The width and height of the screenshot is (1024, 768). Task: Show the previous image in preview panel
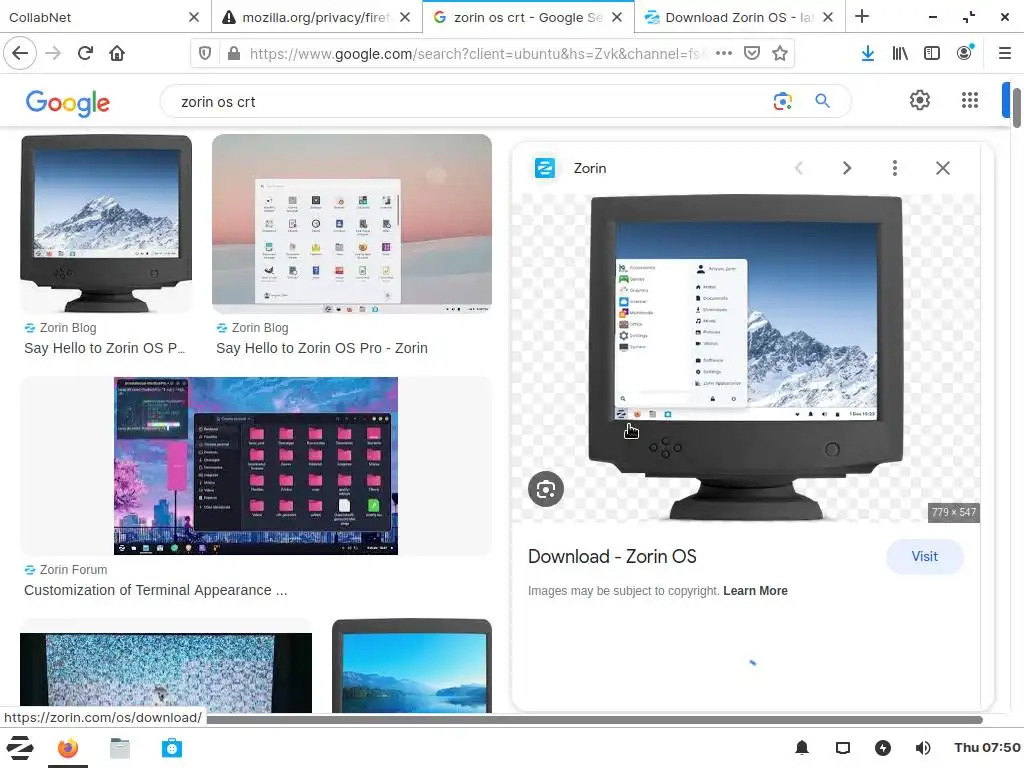pyautogui.click(x=799, y=168)
